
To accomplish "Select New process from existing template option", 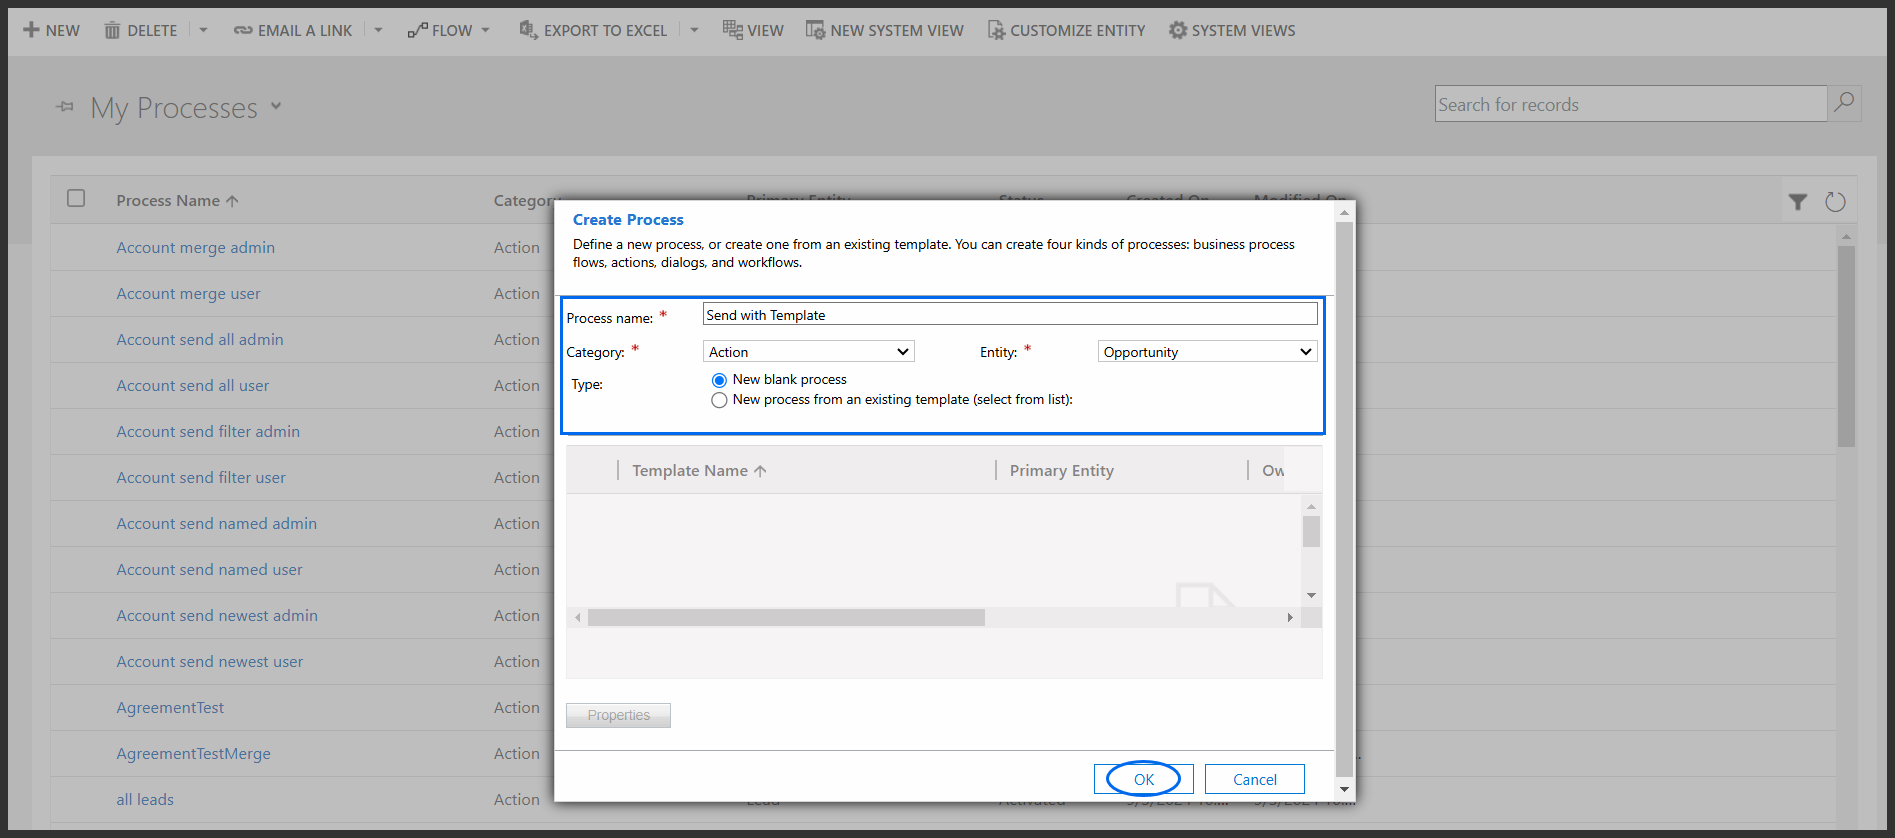I will coord(719,400).
